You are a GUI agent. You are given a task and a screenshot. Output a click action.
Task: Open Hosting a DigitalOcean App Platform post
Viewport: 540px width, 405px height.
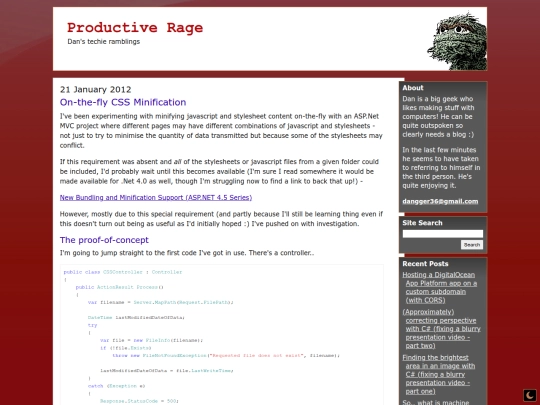(440, 288)
